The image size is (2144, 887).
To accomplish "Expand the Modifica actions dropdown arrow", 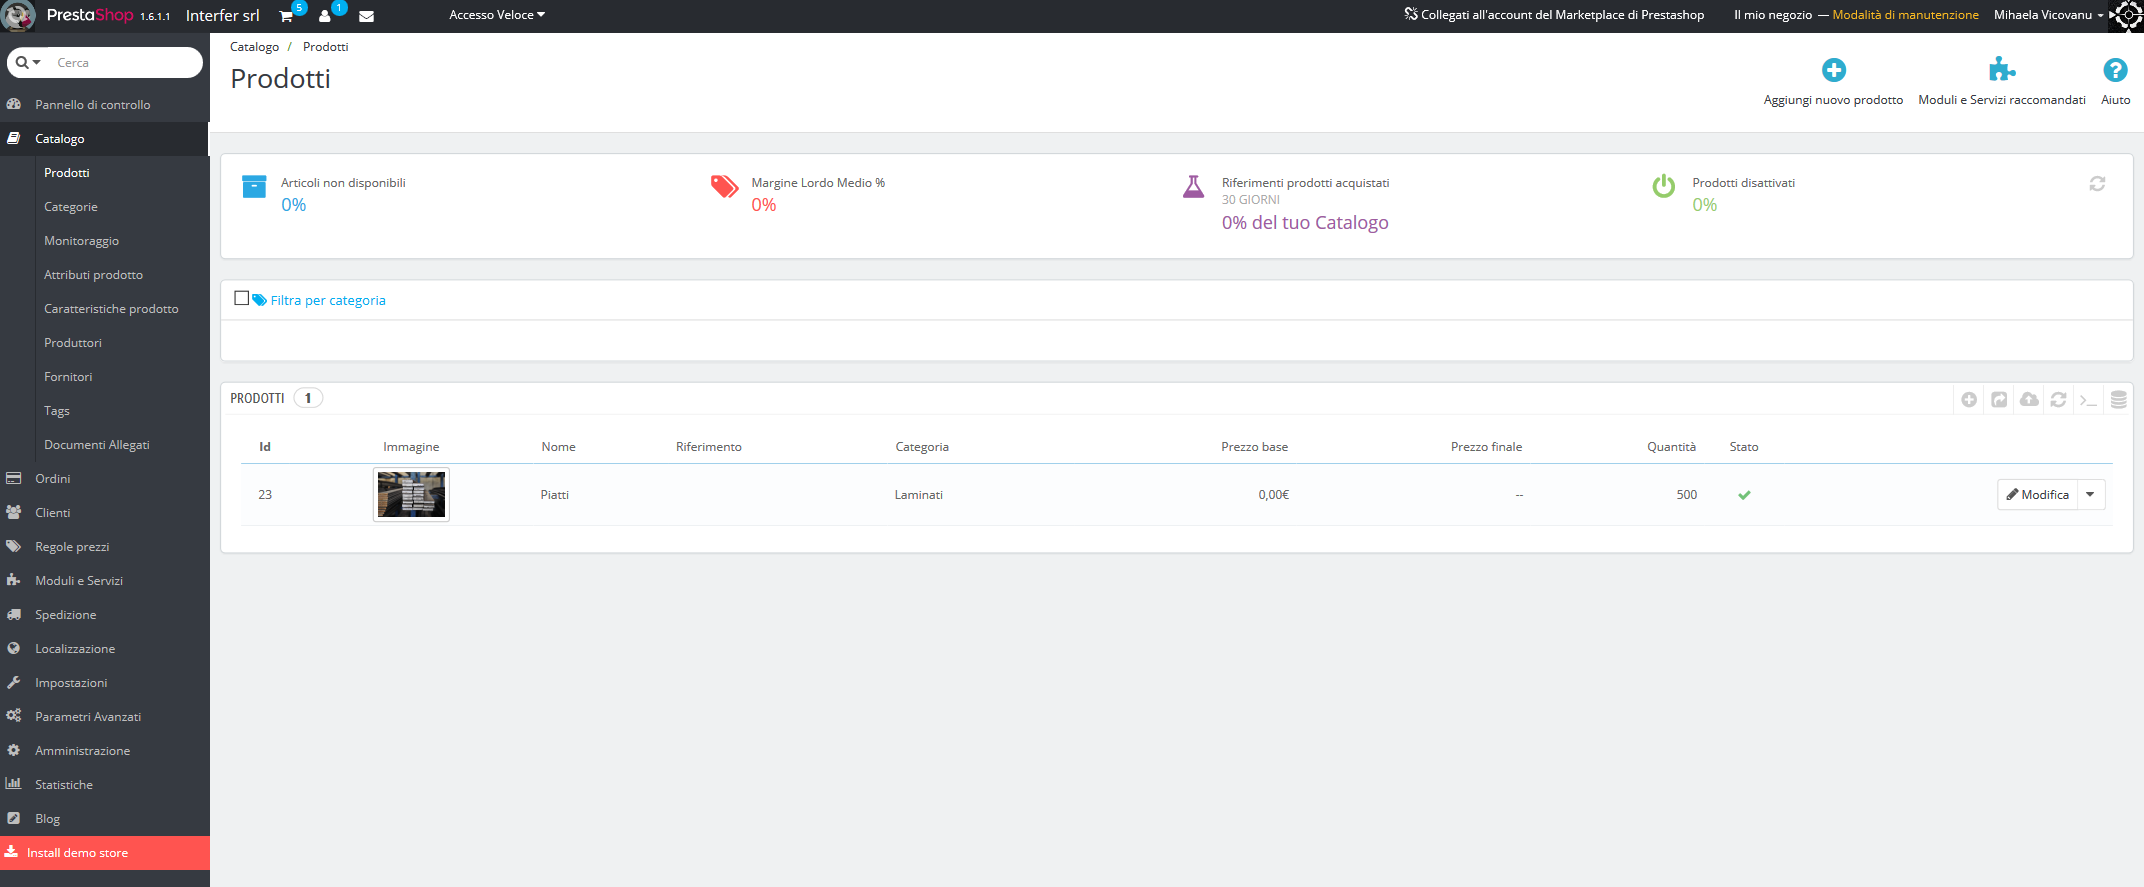I will 2090,495.
